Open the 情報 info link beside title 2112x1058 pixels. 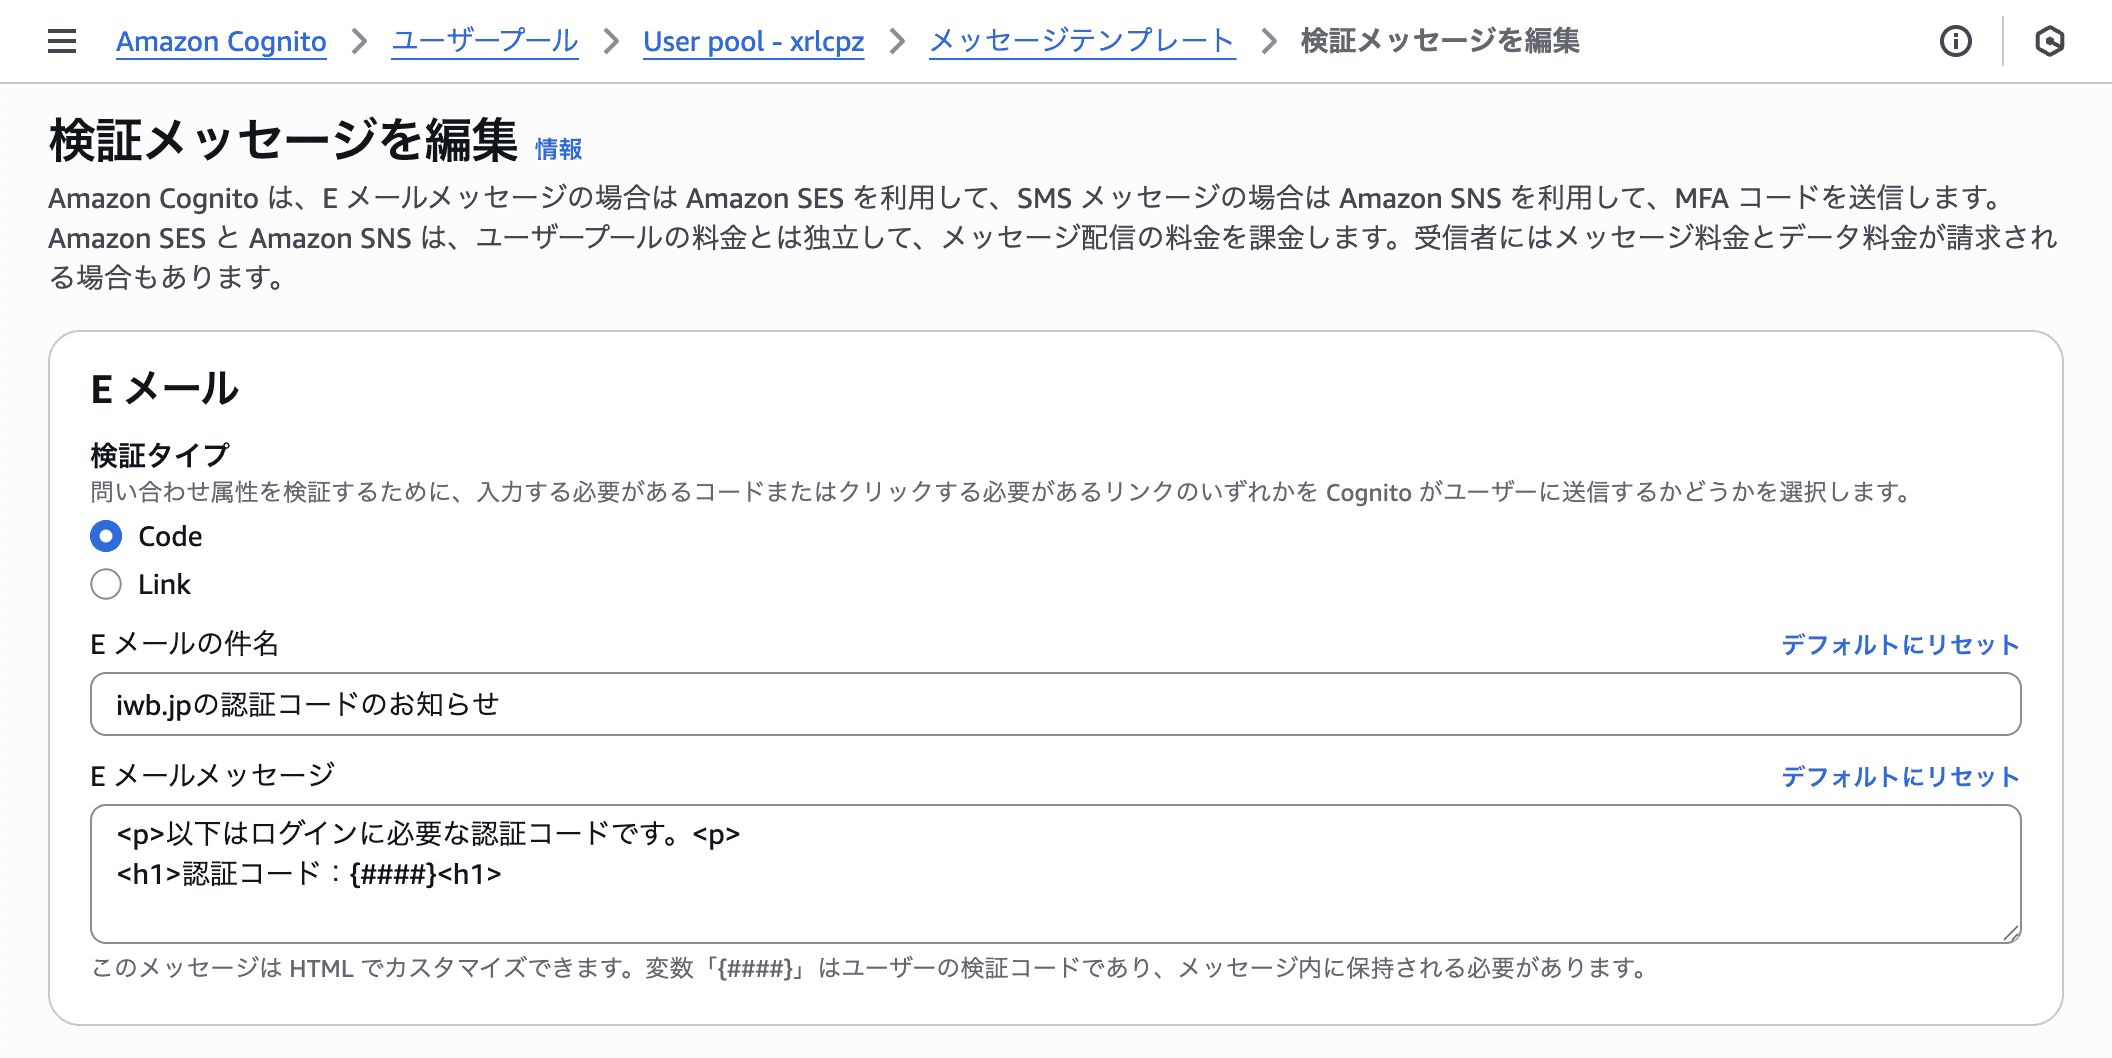(558, 149)
